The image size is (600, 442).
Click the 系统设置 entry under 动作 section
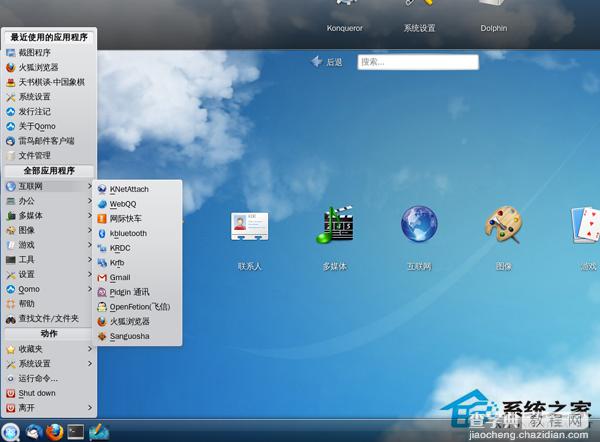[x=49, y=364]
